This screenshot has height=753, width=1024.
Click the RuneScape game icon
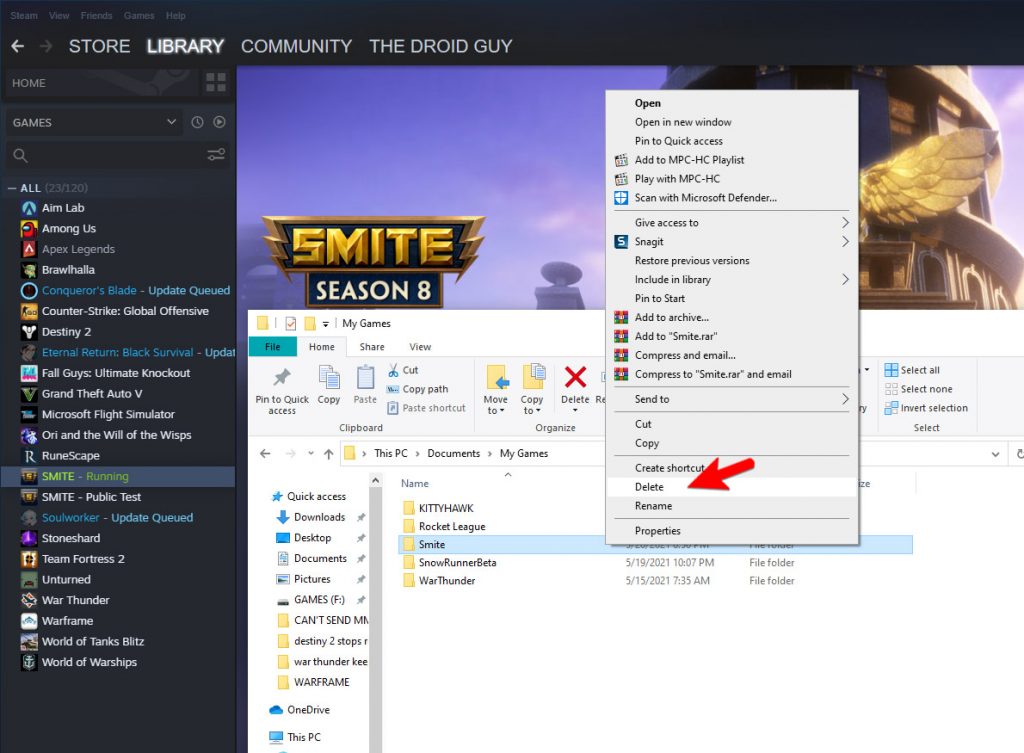pyautogui.click(x=29, y=456)
